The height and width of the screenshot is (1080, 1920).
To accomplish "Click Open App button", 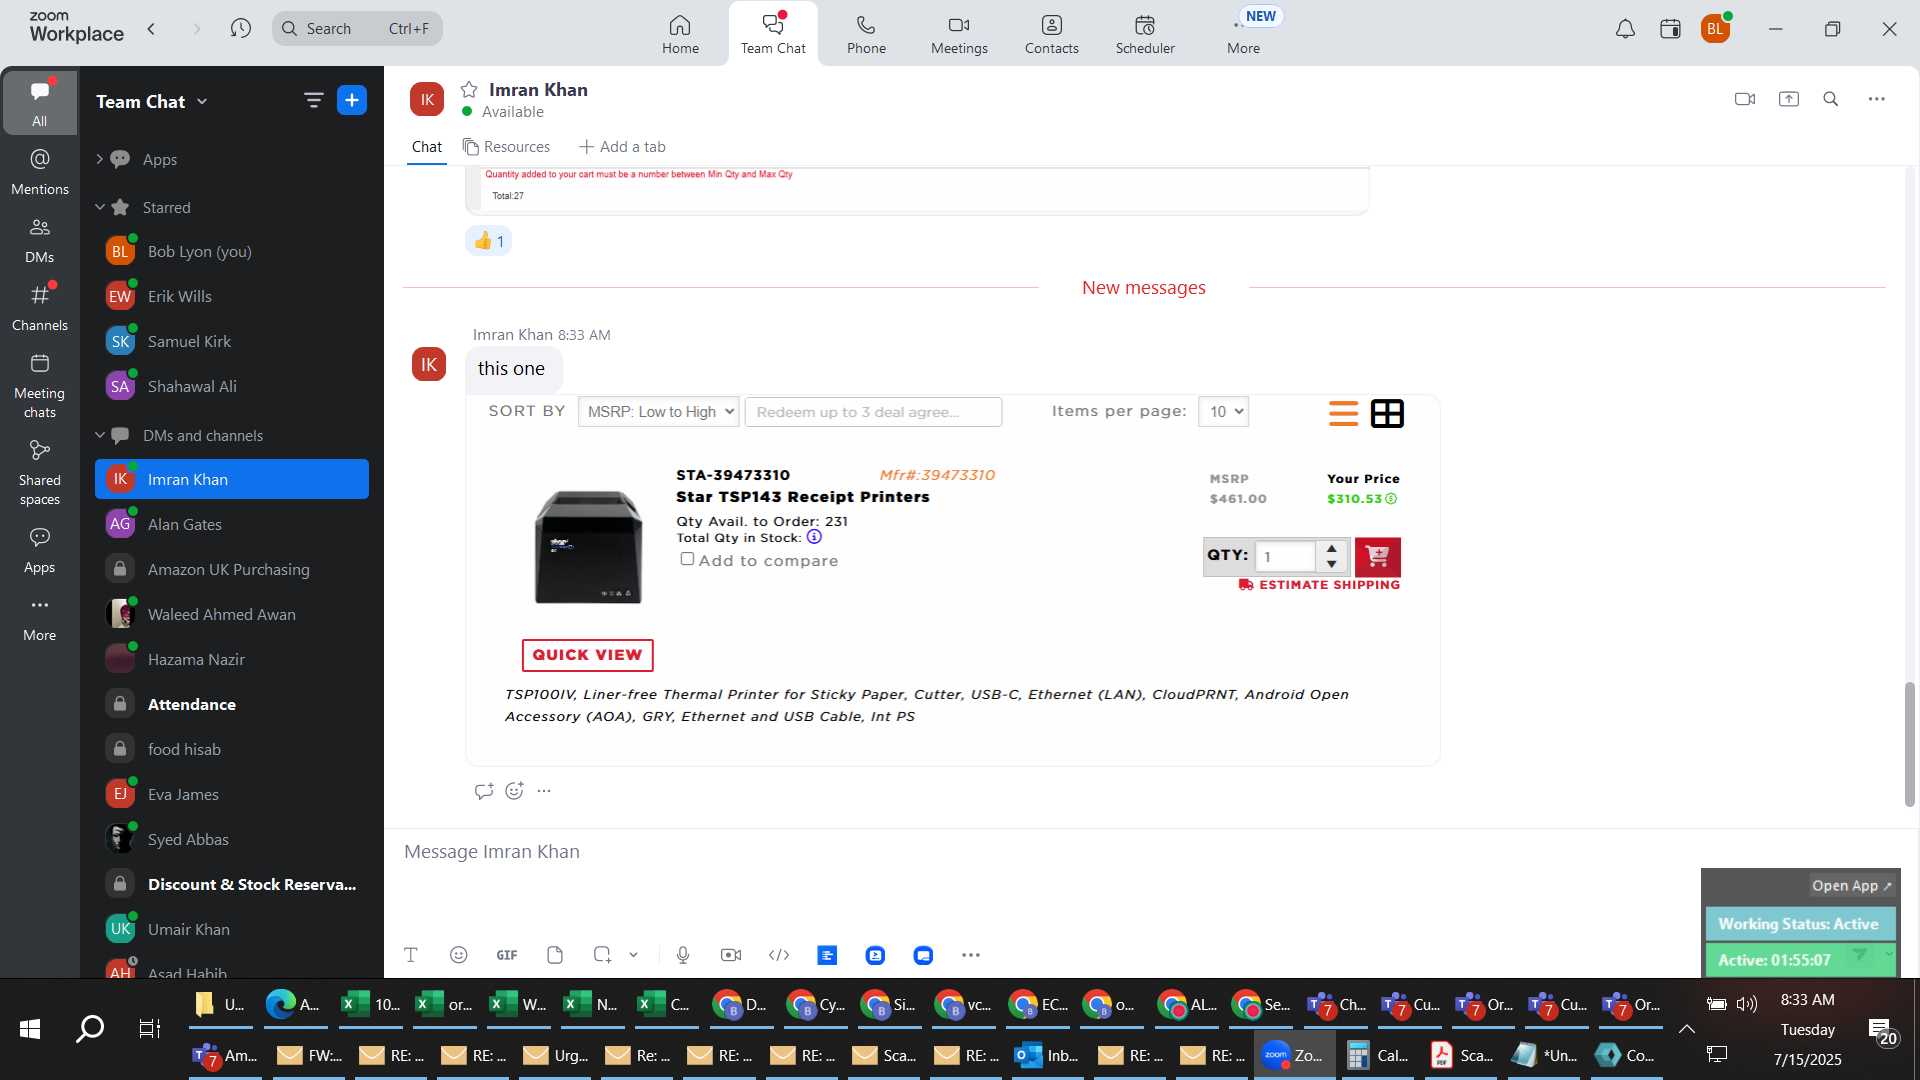I will click(x=1851, y=886).
